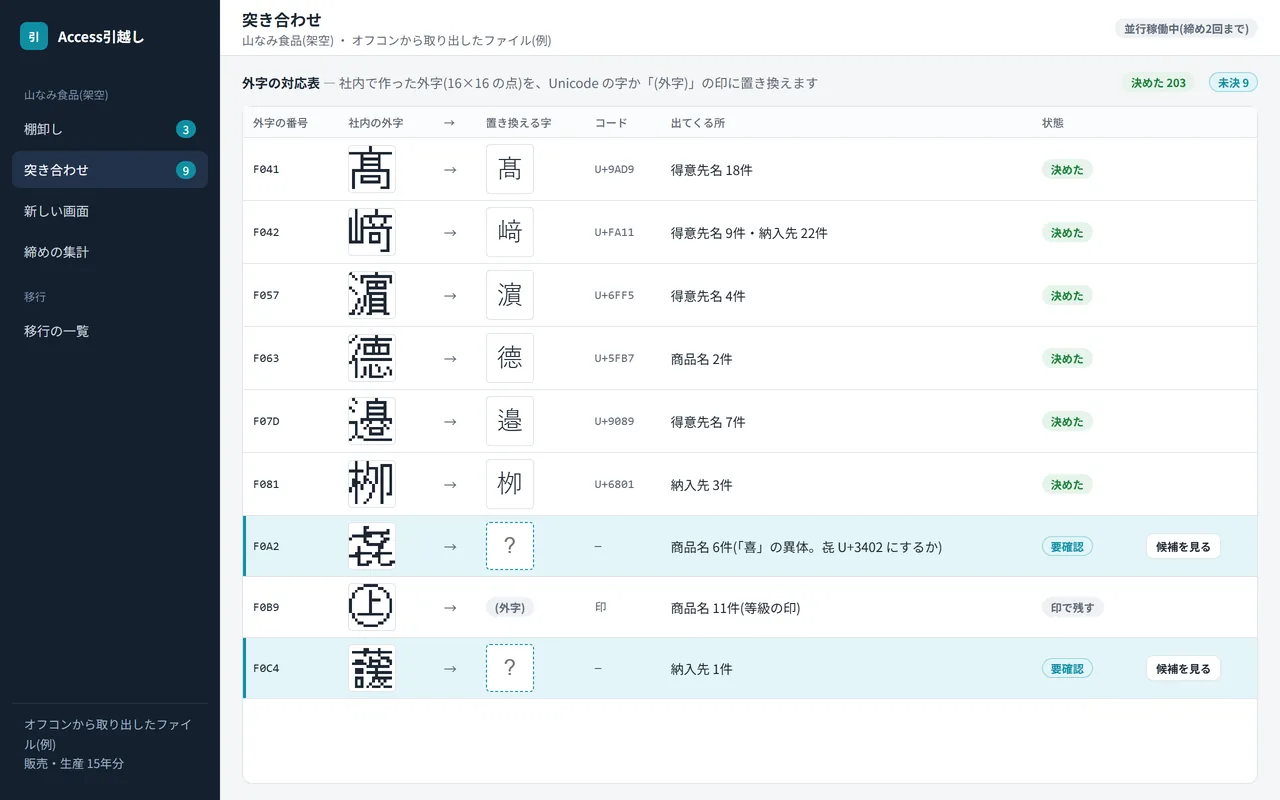The width and height of the screenshot is (1280, 800).
Task: Click the F041 bitmap glyph thumbnail
Action: (x=372, y=169)
